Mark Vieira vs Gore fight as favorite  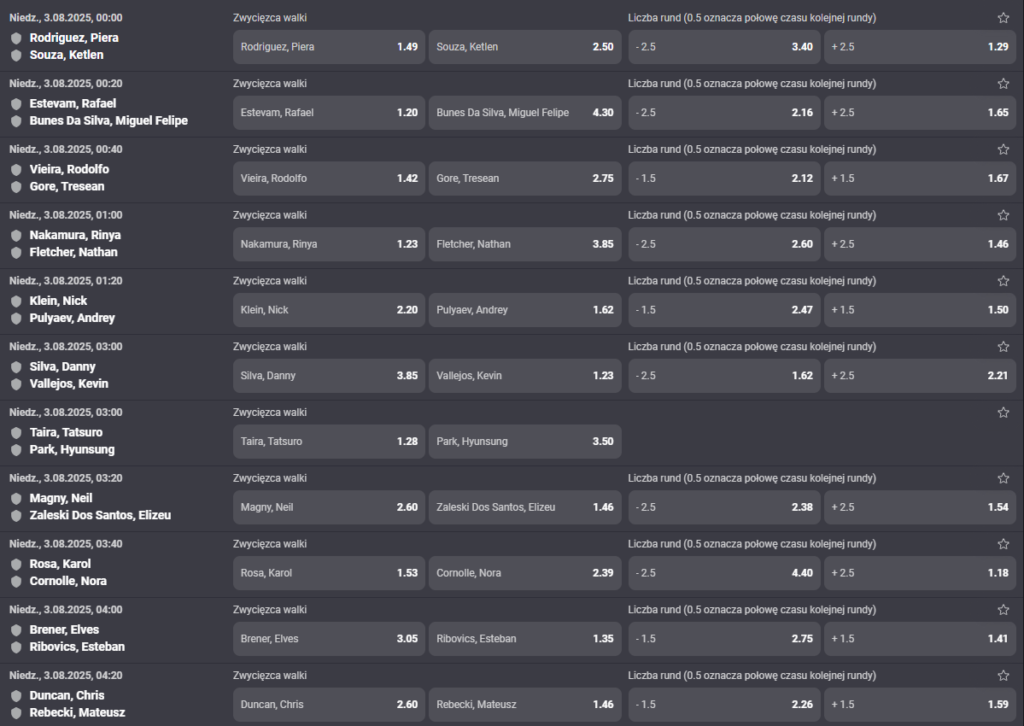pos(1003,150)
